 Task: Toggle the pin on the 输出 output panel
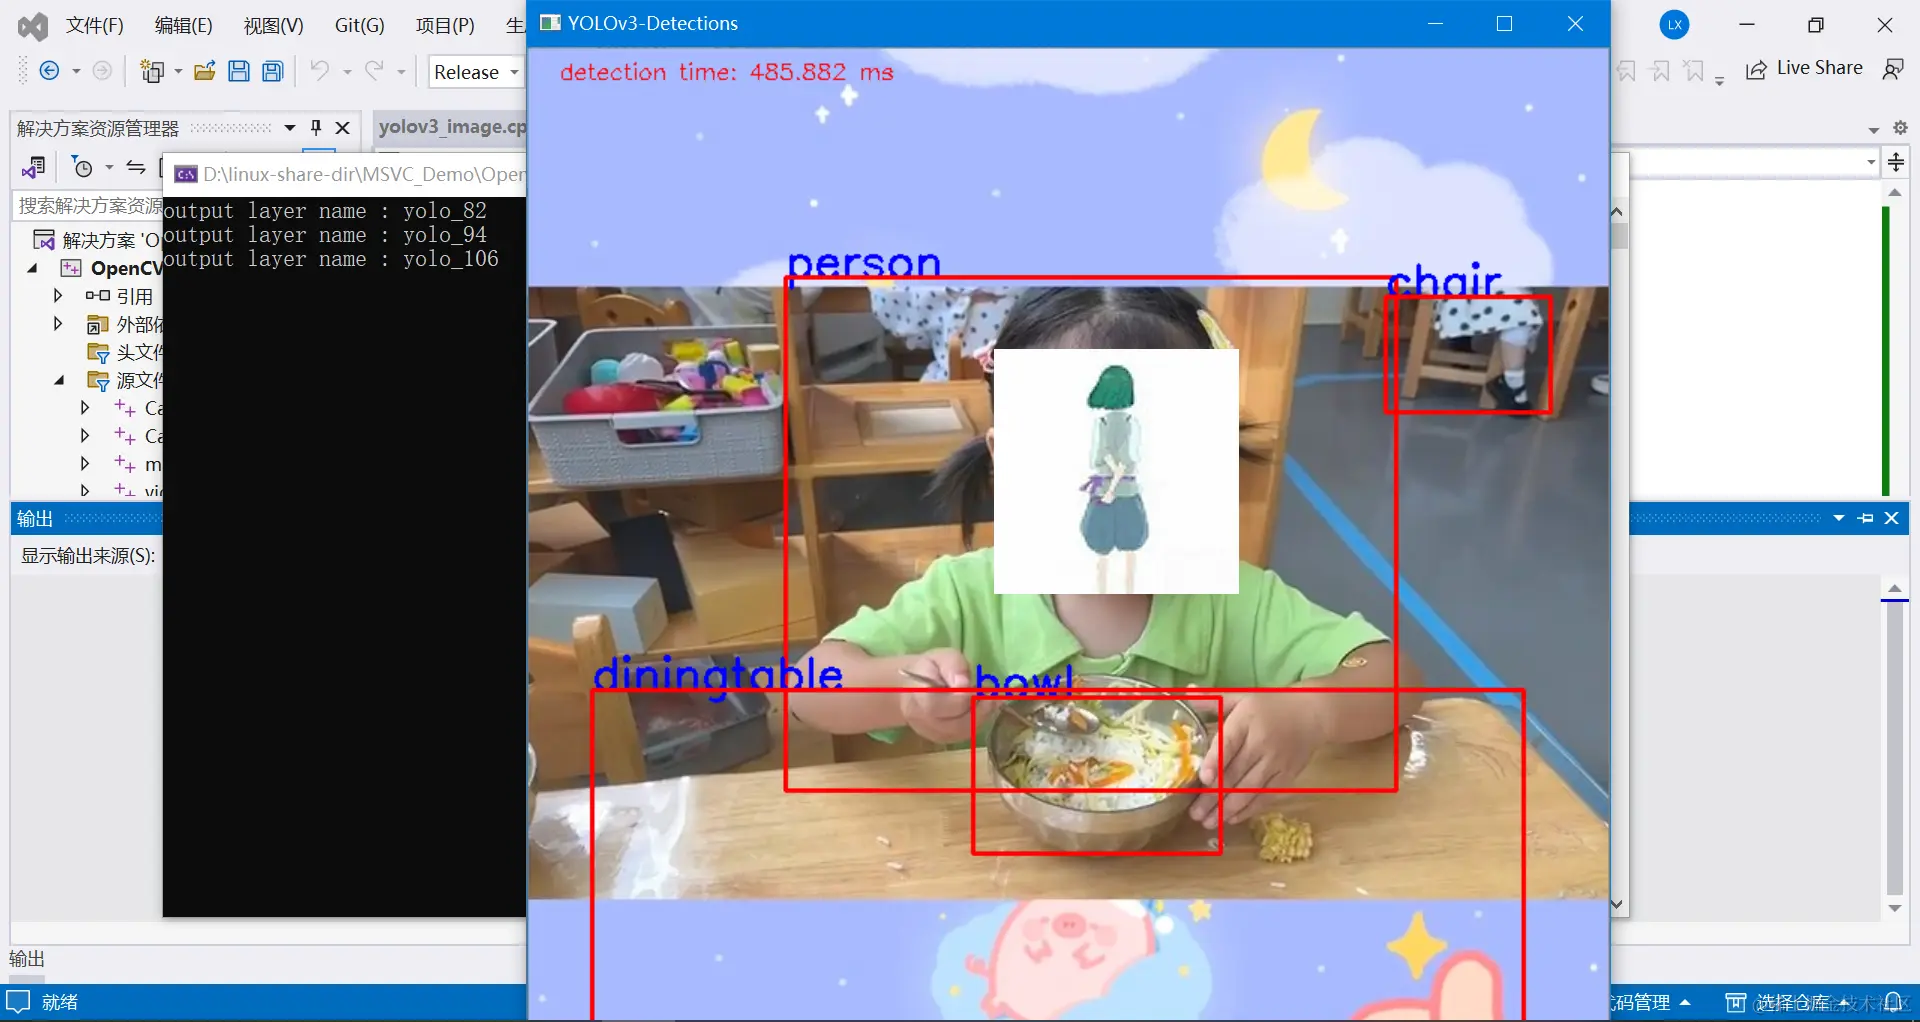pos(1866,518)
